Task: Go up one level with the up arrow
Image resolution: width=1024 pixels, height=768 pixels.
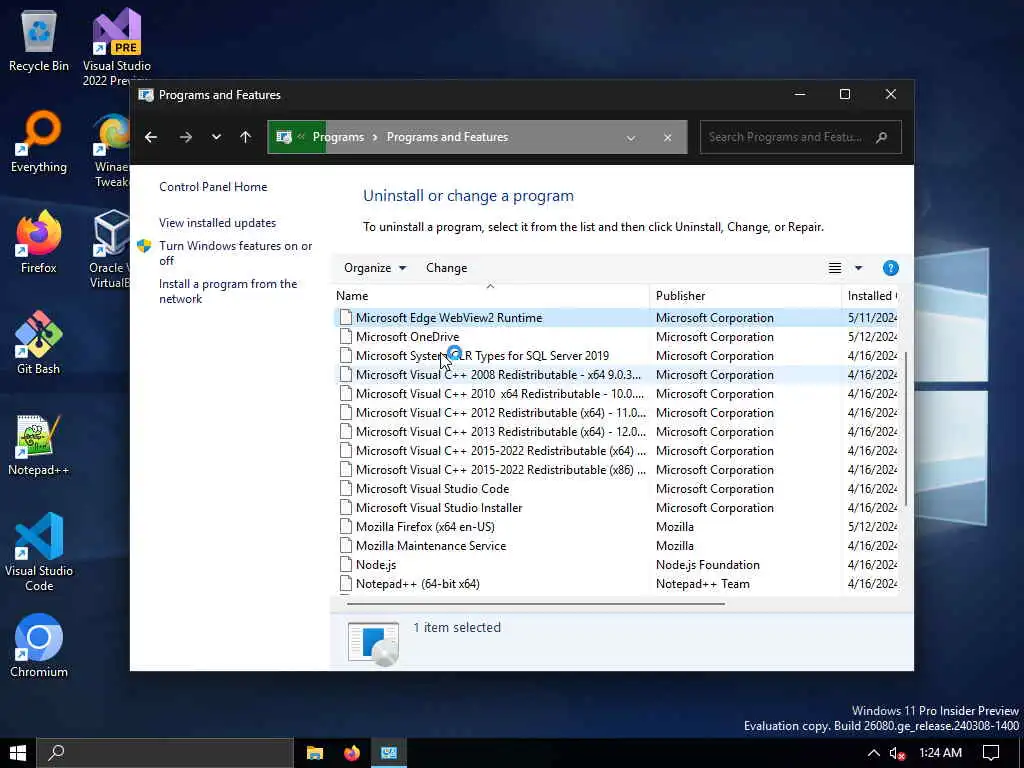Action: 246,137
